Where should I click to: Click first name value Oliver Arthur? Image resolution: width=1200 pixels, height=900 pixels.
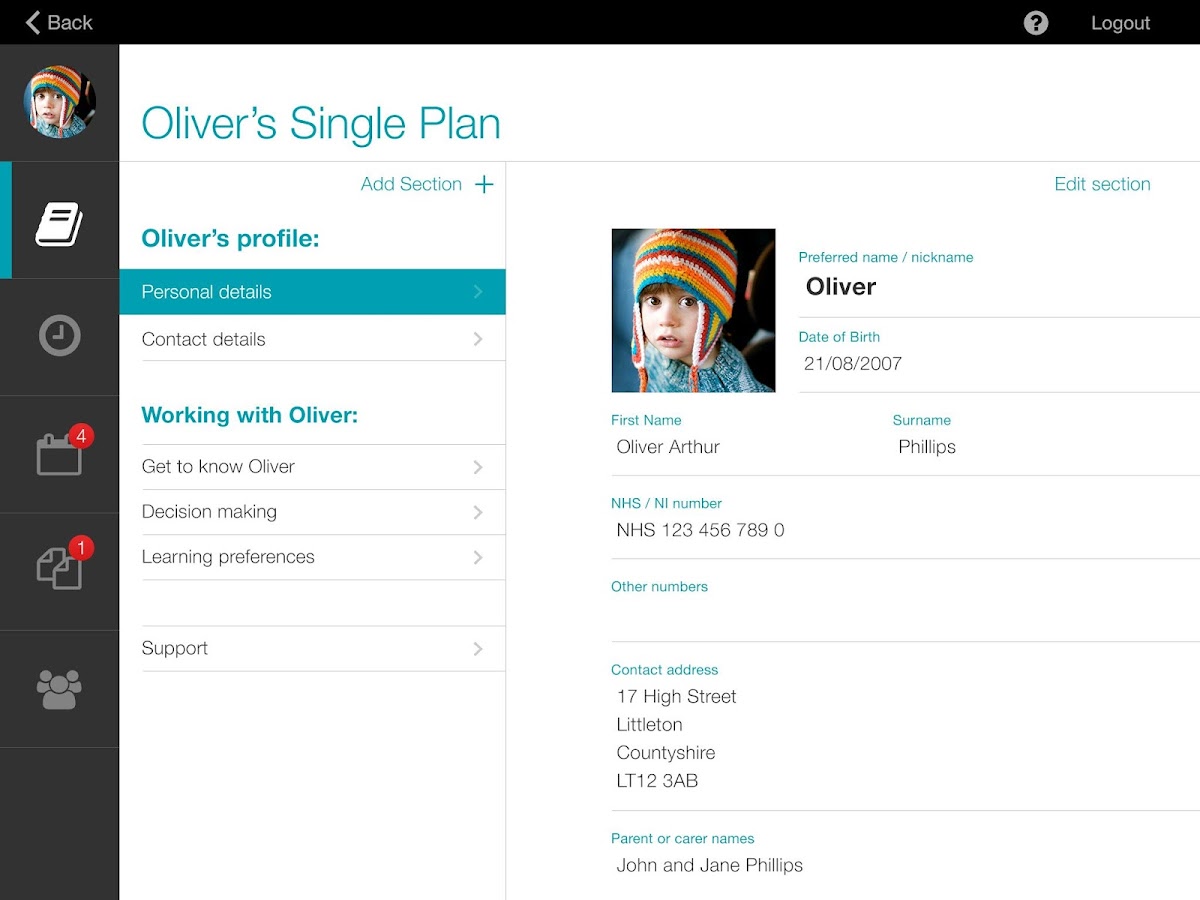point(668,447)
